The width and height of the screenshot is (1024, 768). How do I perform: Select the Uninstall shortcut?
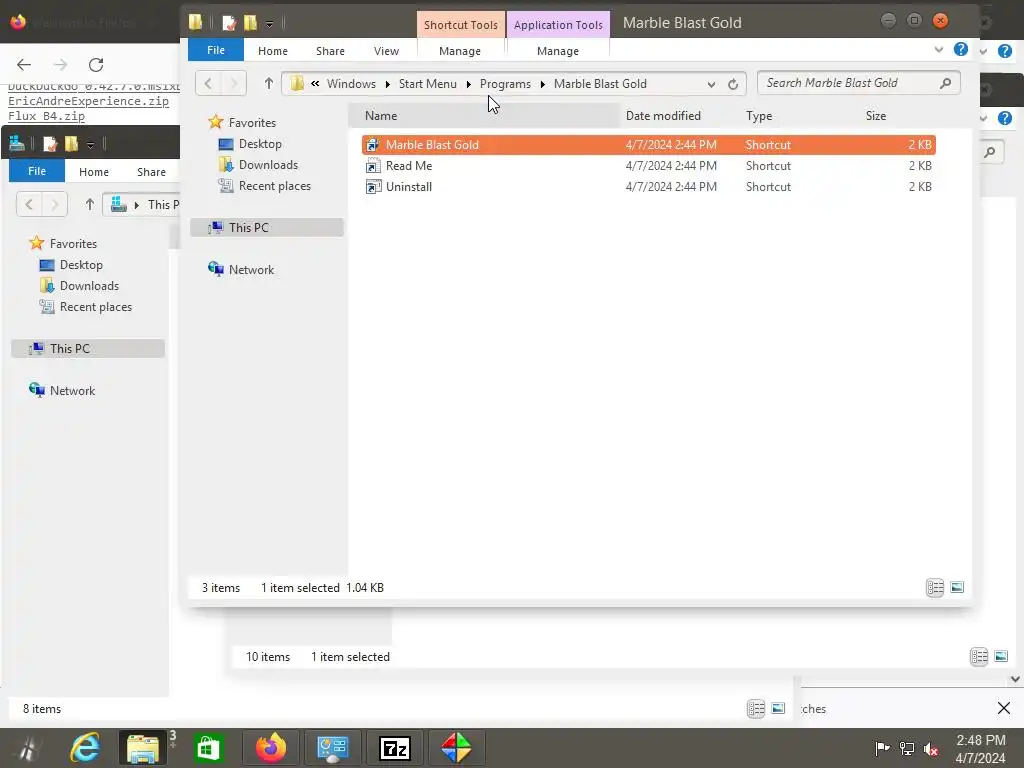coord(648,187)
